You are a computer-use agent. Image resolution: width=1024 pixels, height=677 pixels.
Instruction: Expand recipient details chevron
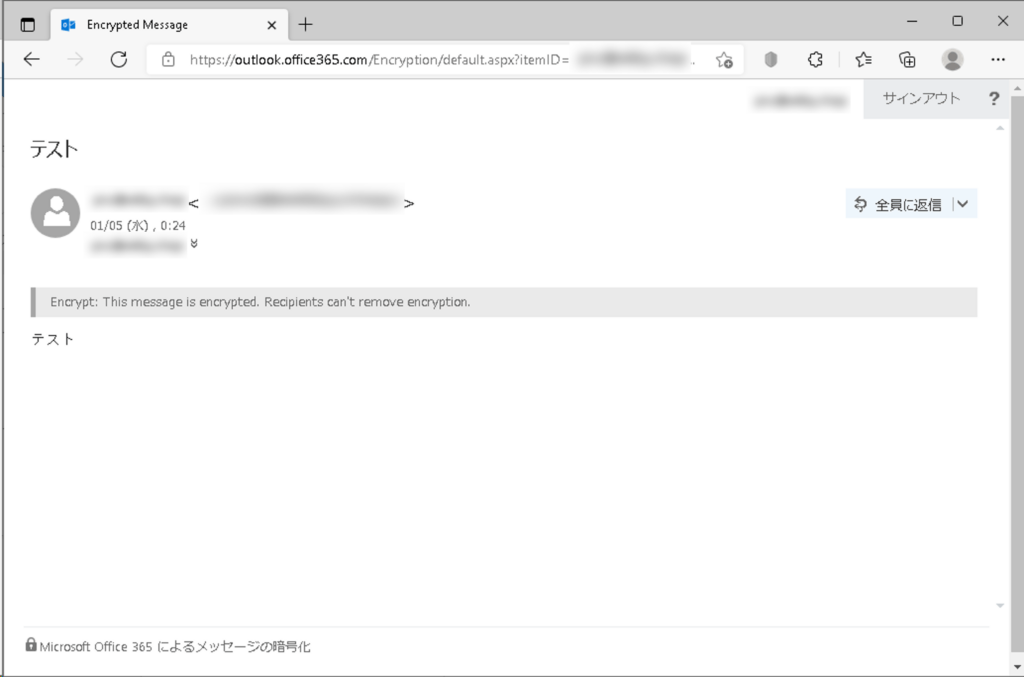click(x=194, y=244)
